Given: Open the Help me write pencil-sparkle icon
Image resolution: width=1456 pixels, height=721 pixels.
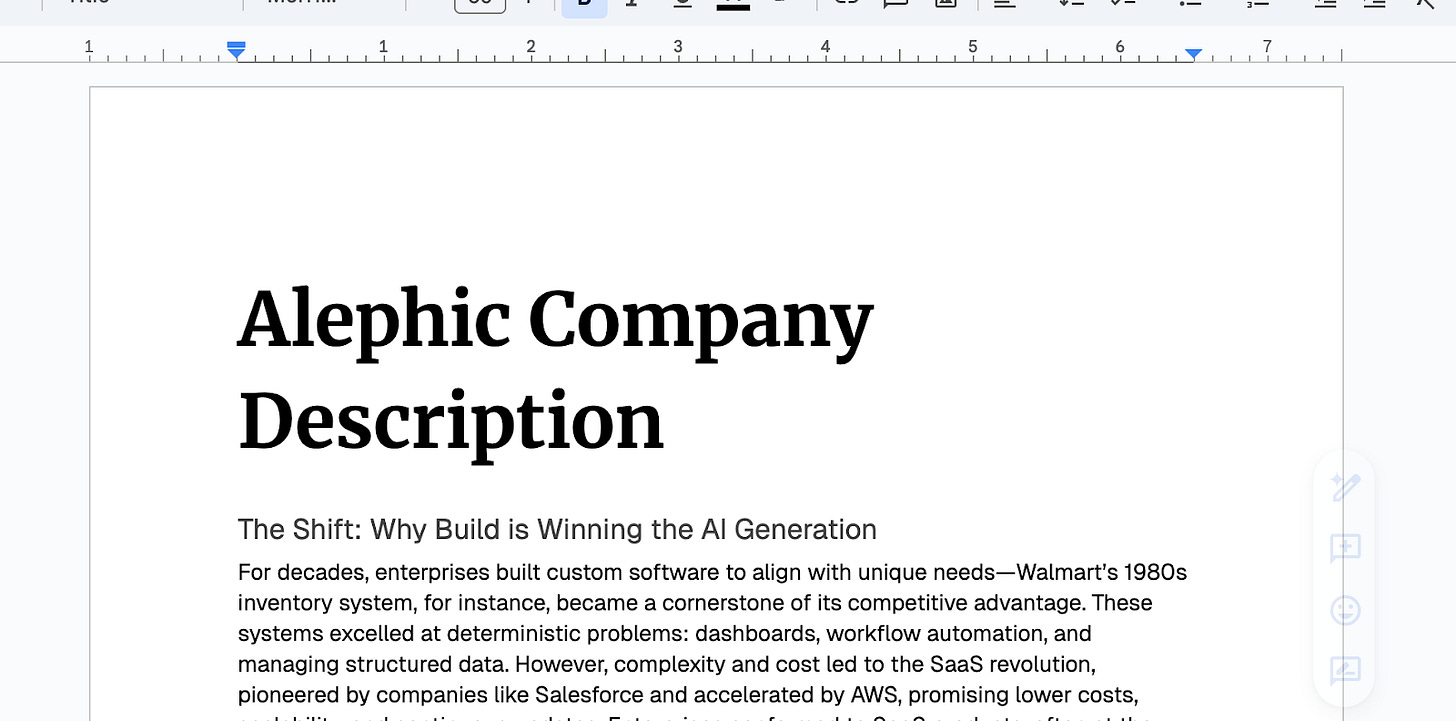Looking at the screenshot, I should pyautogui.click(x=1345, y=488).
